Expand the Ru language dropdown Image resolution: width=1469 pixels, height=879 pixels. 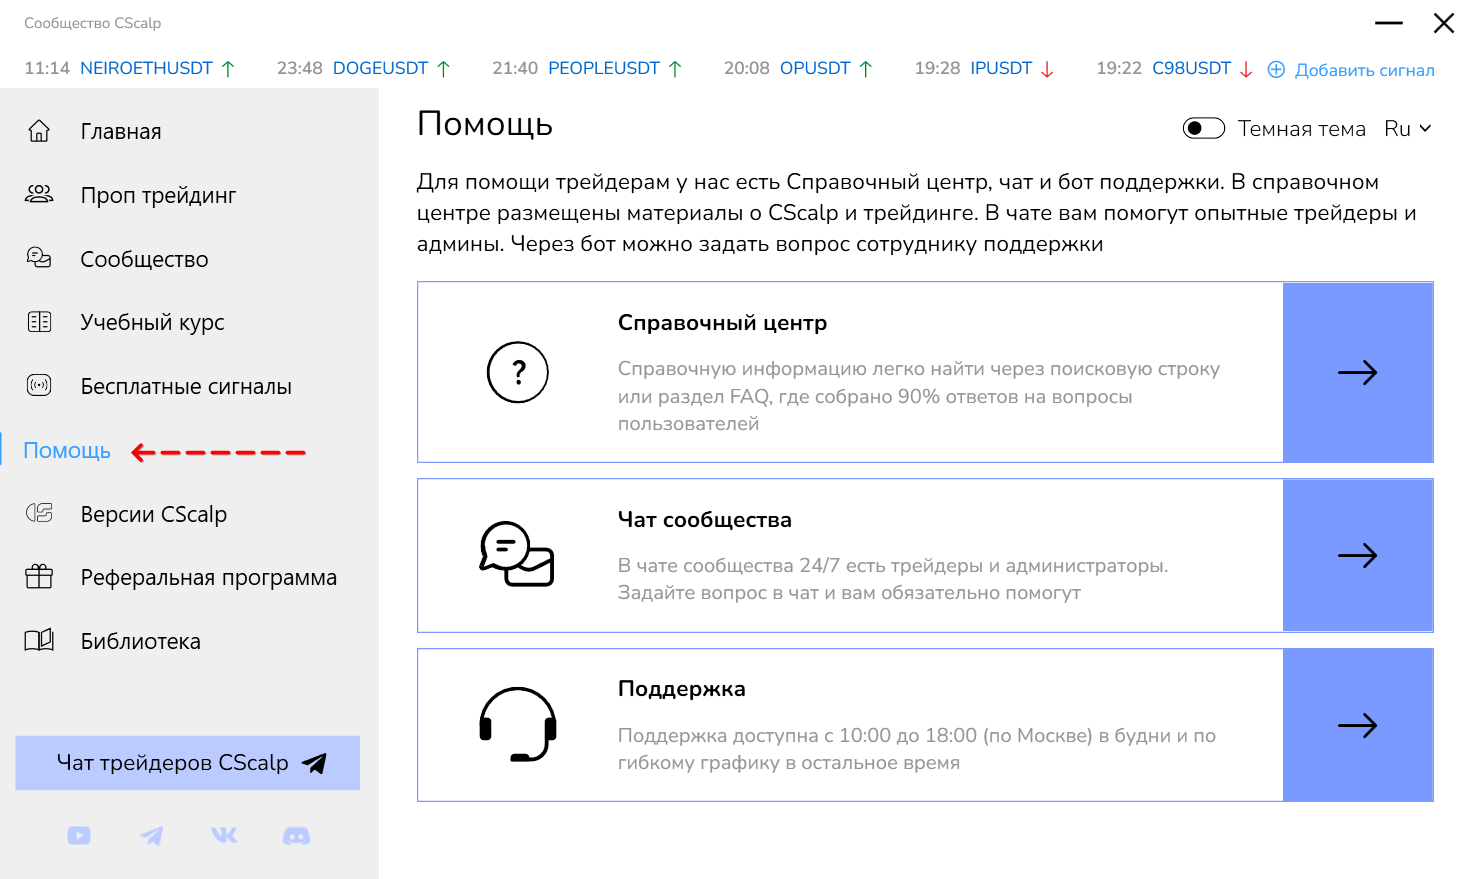[x=1408, y=129]
